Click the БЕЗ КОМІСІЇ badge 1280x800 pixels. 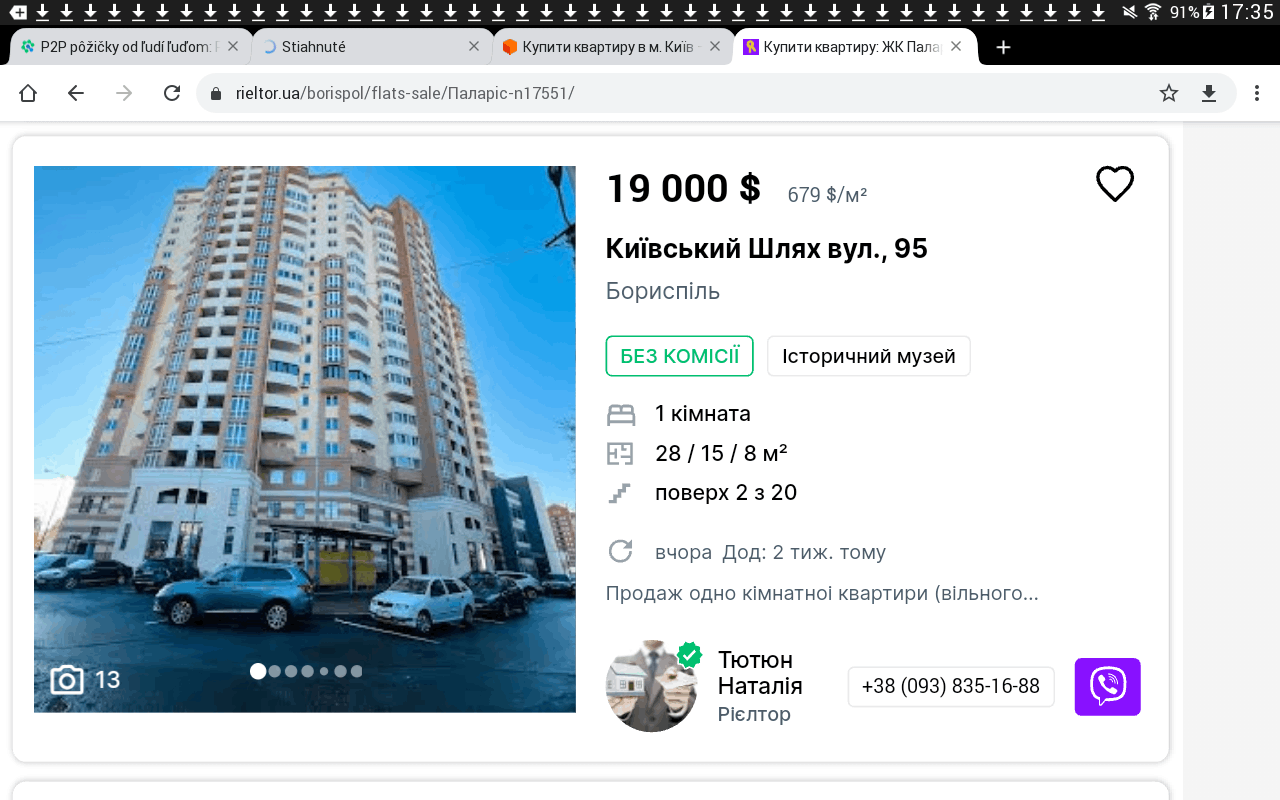click(x=679, y=356)
